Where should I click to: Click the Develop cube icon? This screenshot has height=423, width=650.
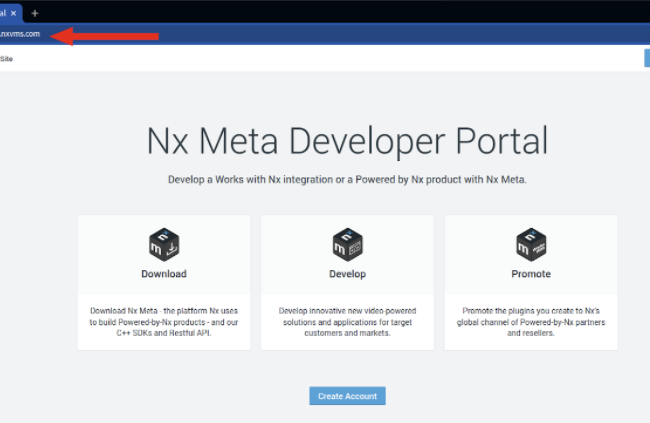[347, 244]
